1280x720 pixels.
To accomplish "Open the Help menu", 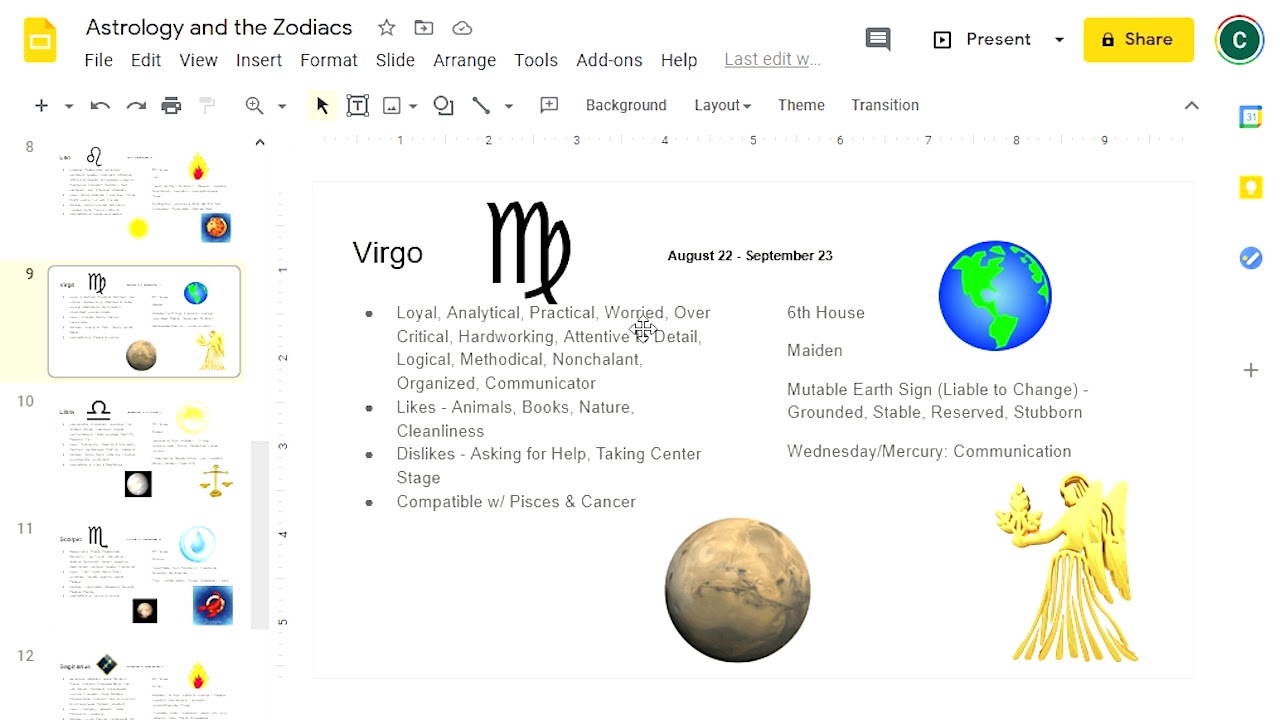I will point(678,60).
